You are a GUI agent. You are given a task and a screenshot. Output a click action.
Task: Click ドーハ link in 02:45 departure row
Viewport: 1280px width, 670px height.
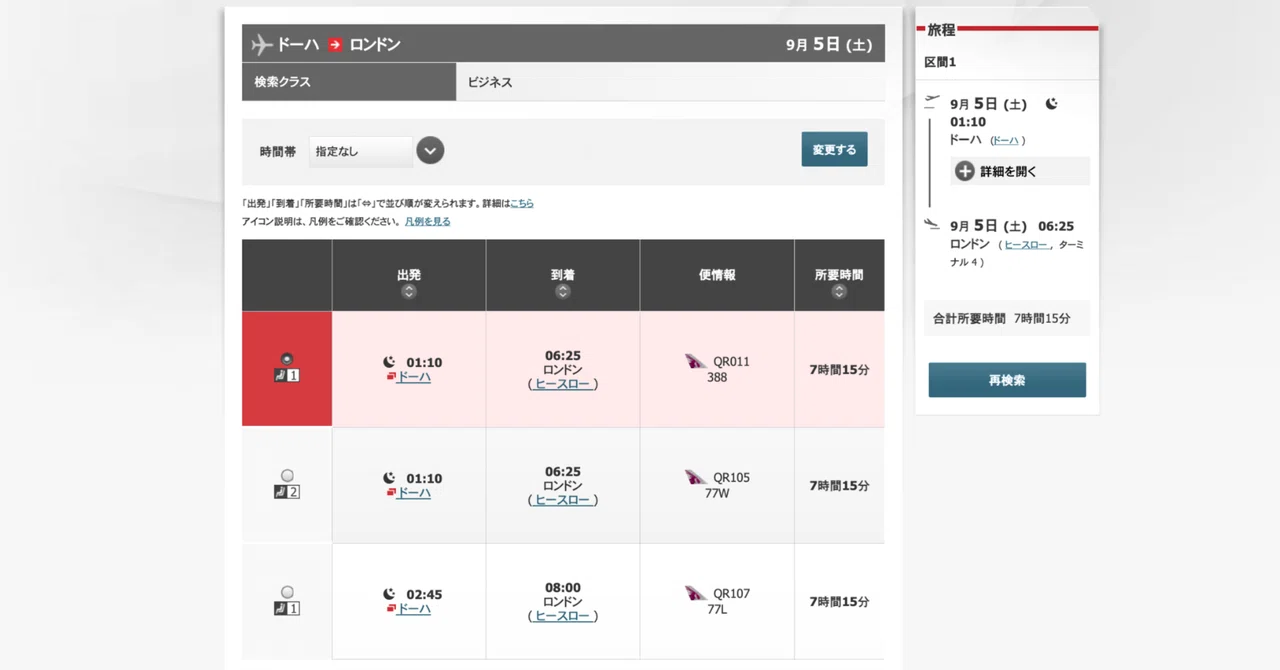414,609
